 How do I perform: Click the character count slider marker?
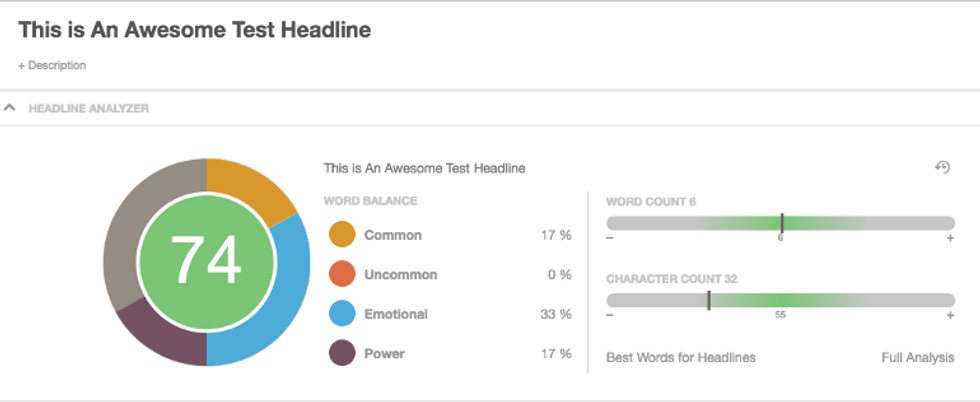click(708, 300)
